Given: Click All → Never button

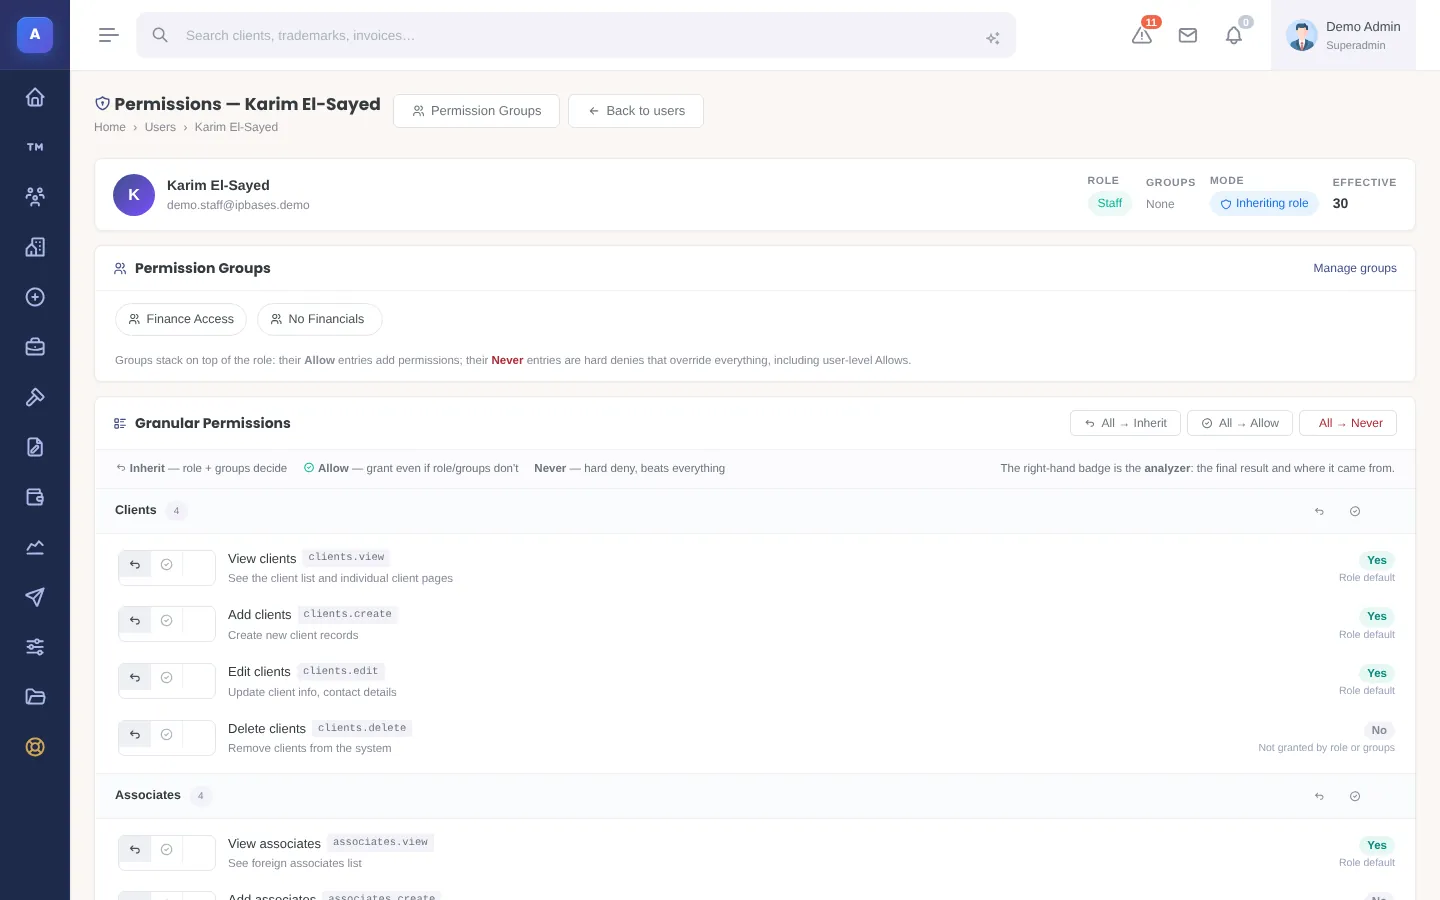Looking at the screenshot, I should pyautogui.click(x=1348, y=423).
